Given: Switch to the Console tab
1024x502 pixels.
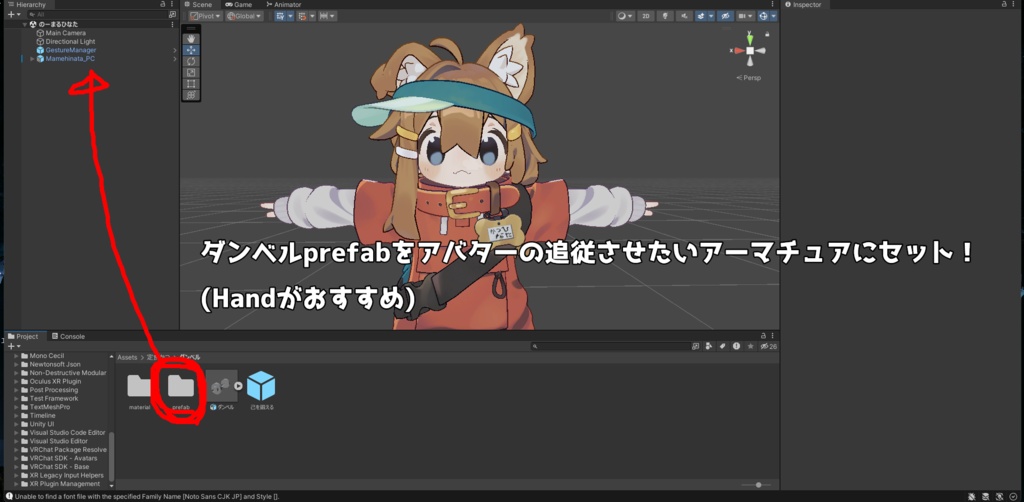Looking at the screenshot, I should (68, 336).
